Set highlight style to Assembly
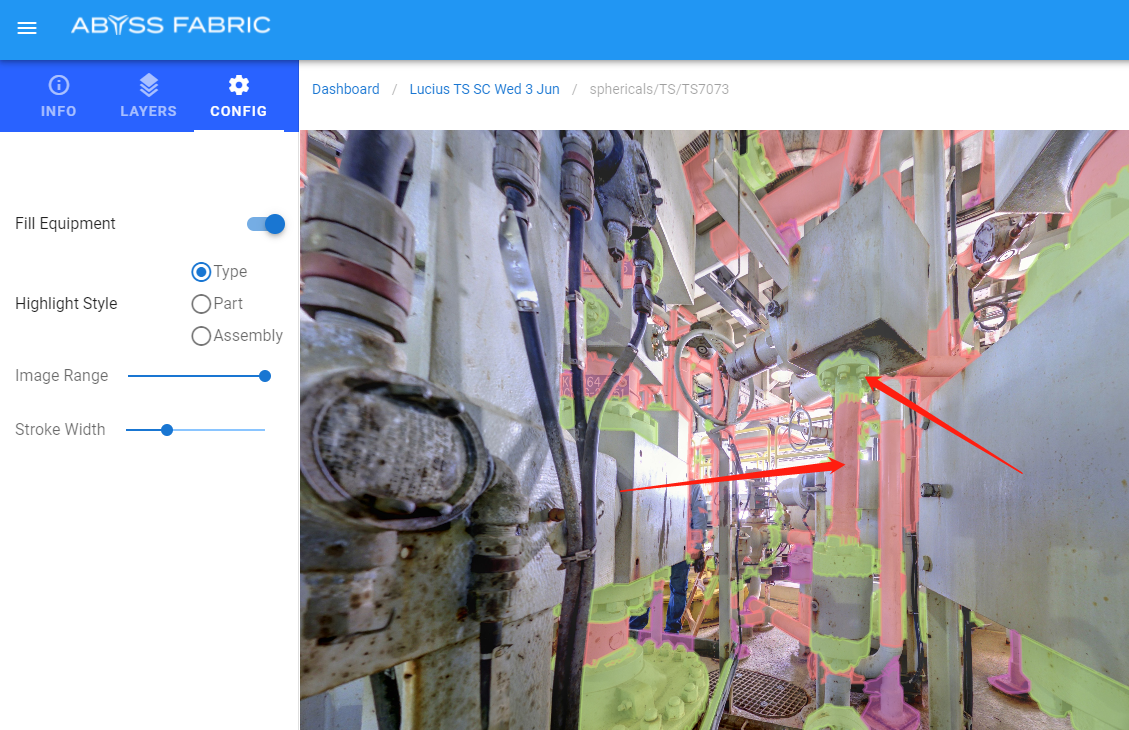 click(201, 336)
